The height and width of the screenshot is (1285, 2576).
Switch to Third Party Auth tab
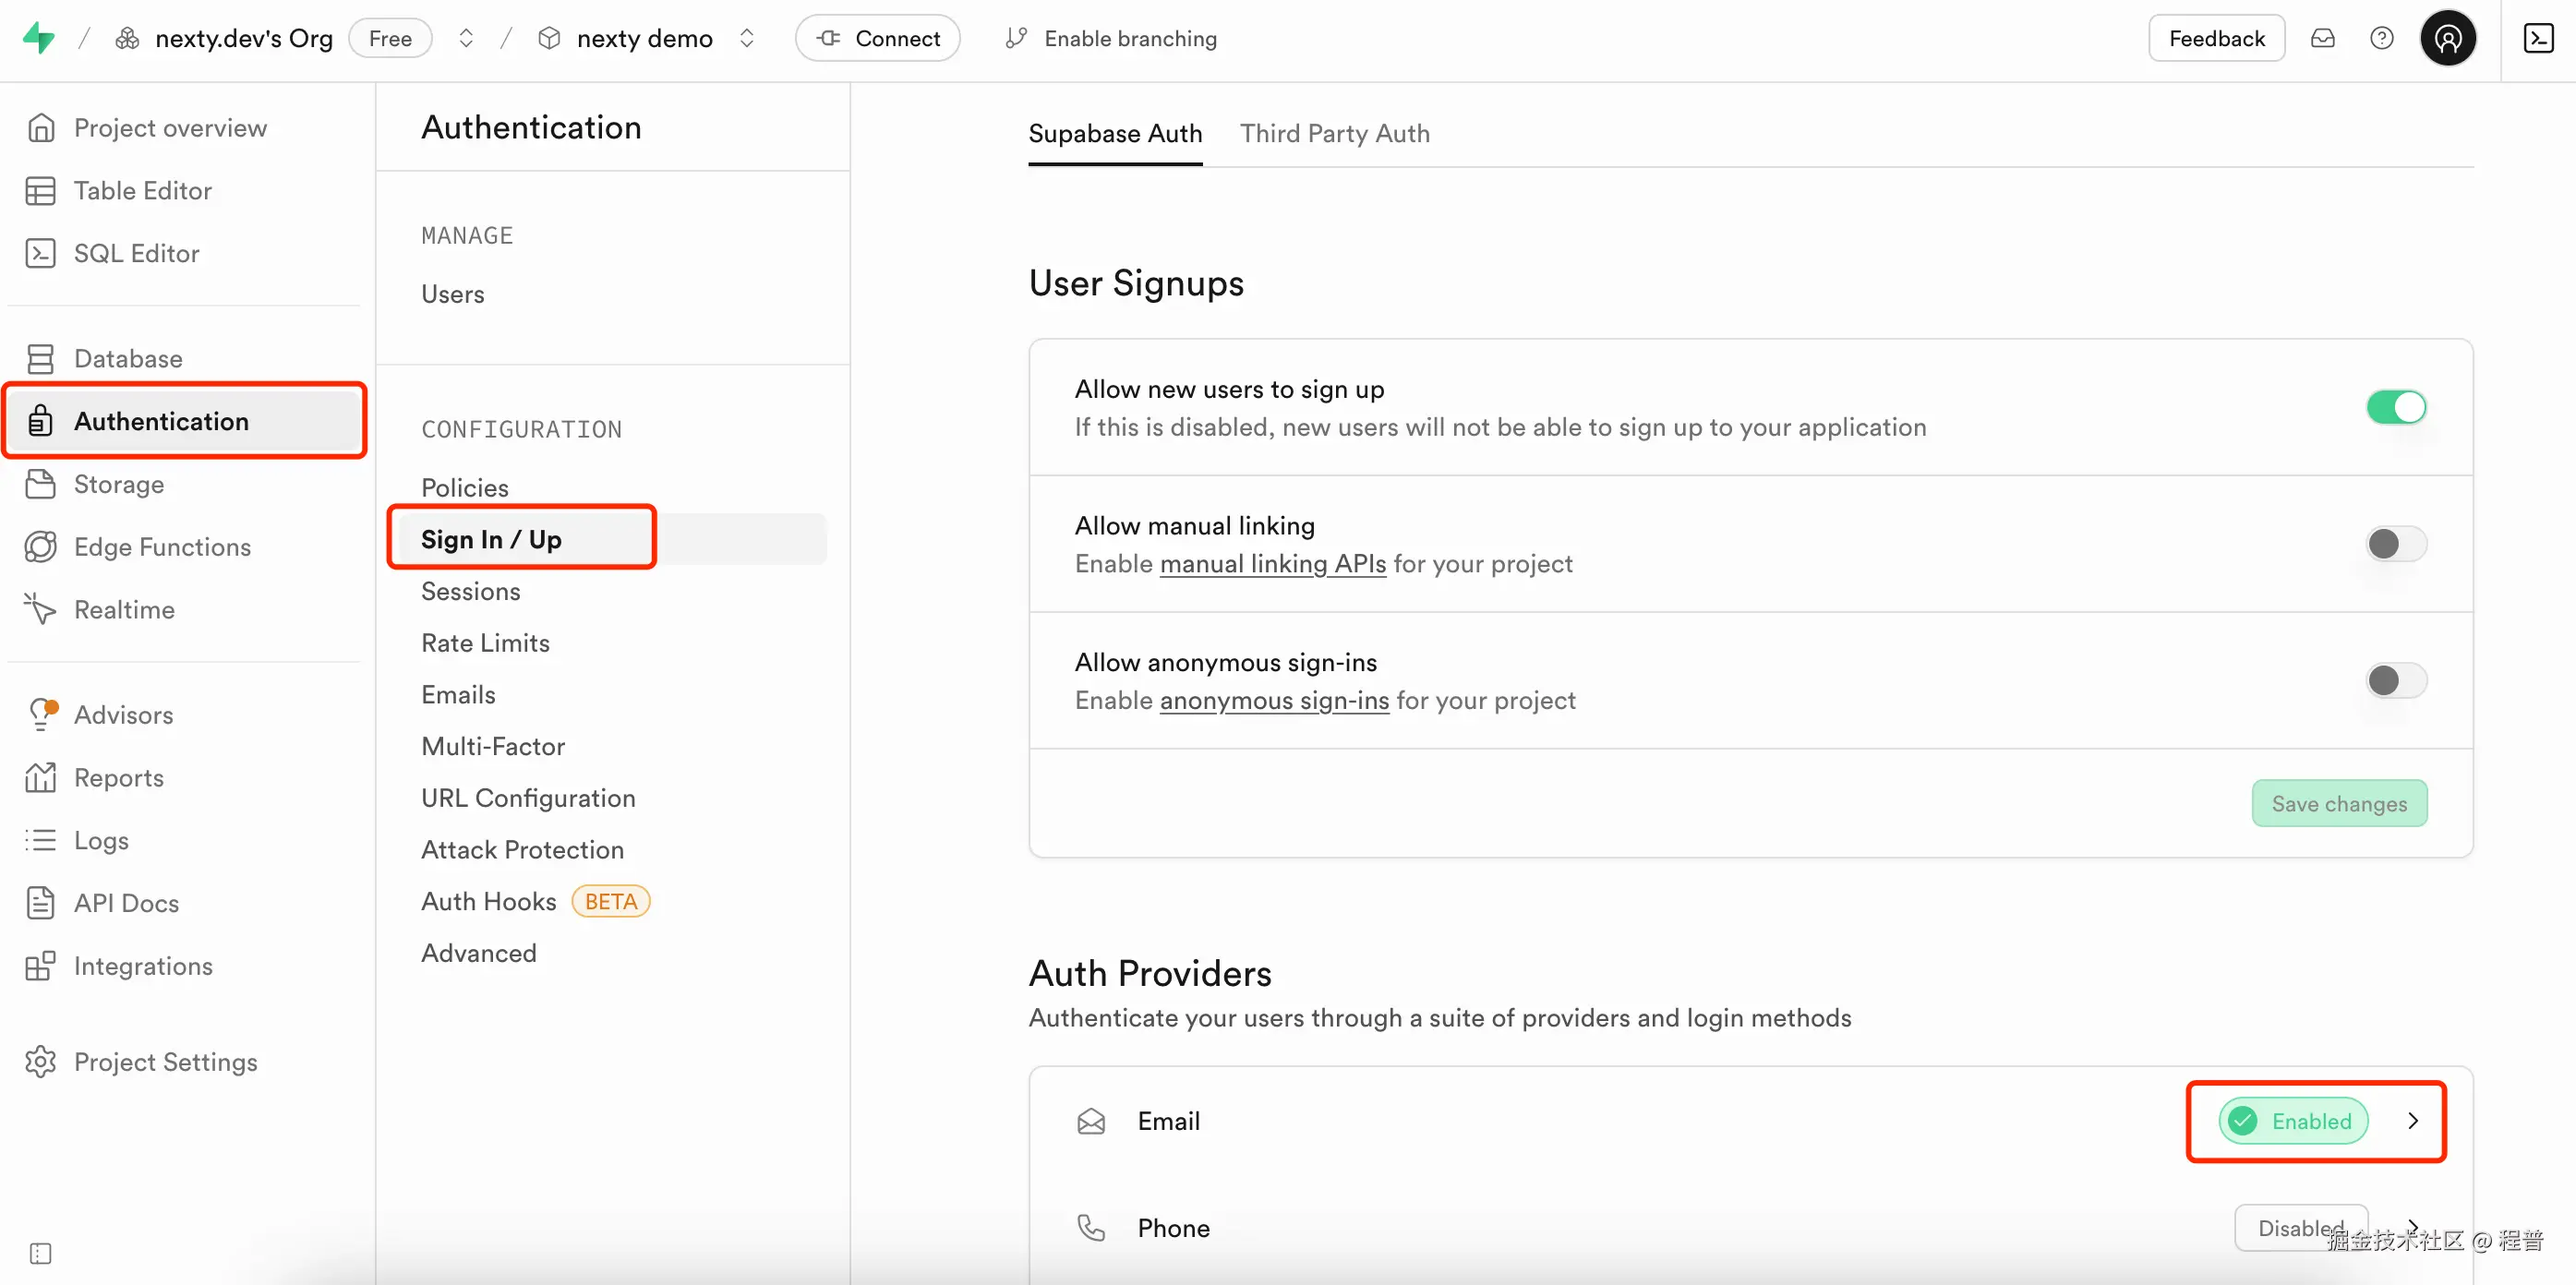[1334, 133]
